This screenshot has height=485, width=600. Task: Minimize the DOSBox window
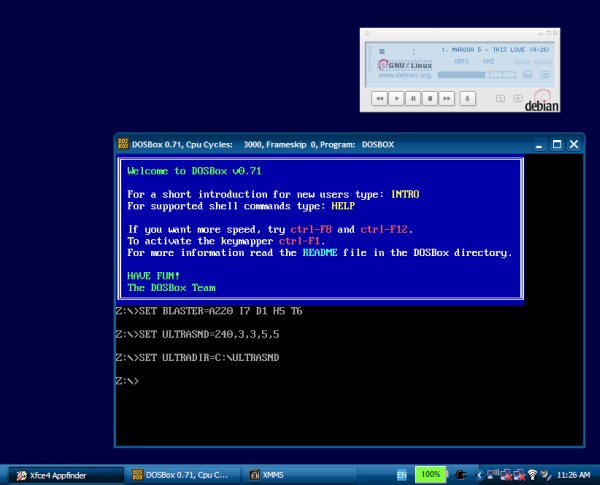pyautogui.click(x=539, y=144)
